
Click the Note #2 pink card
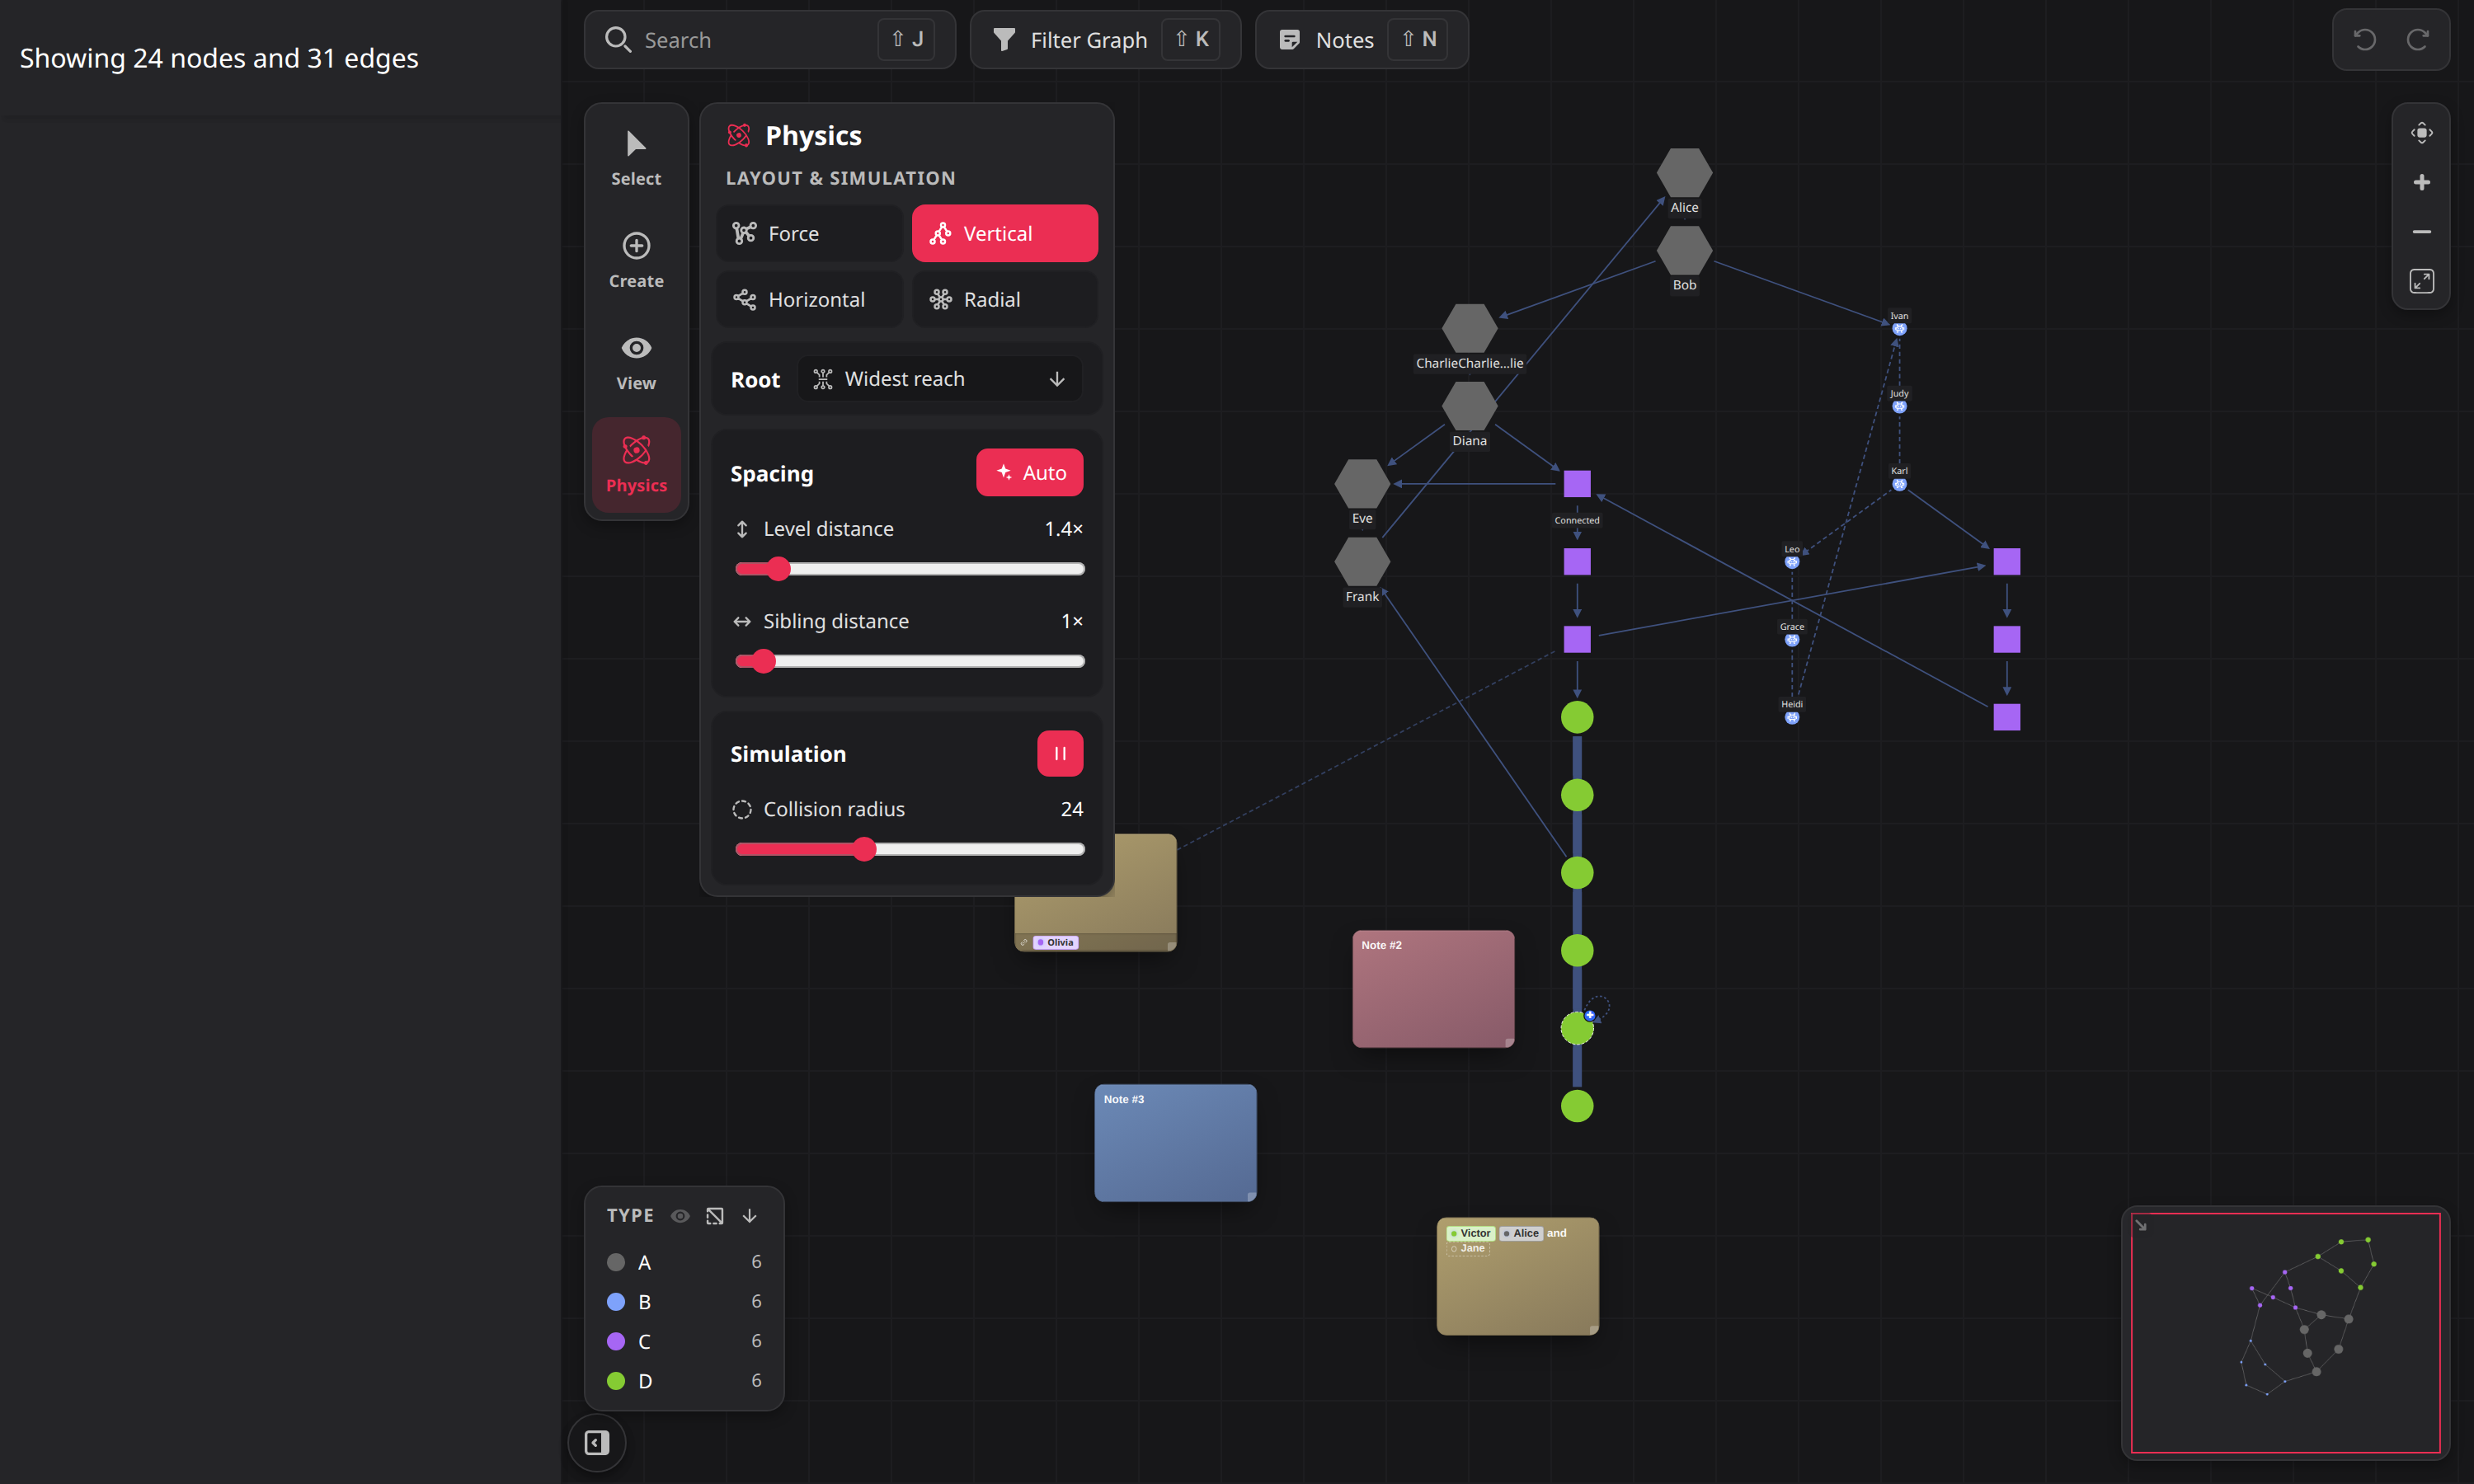point(1433,989)
